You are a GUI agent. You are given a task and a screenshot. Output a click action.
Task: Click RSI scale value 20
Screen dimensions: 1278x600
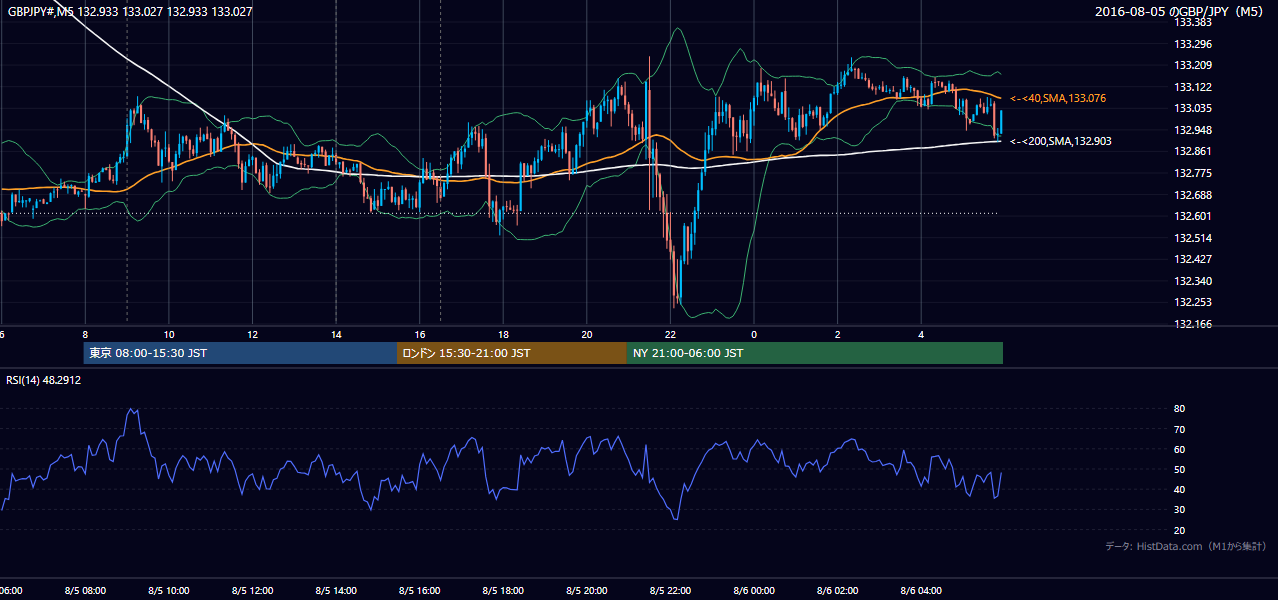click(x=1179, y=530)
